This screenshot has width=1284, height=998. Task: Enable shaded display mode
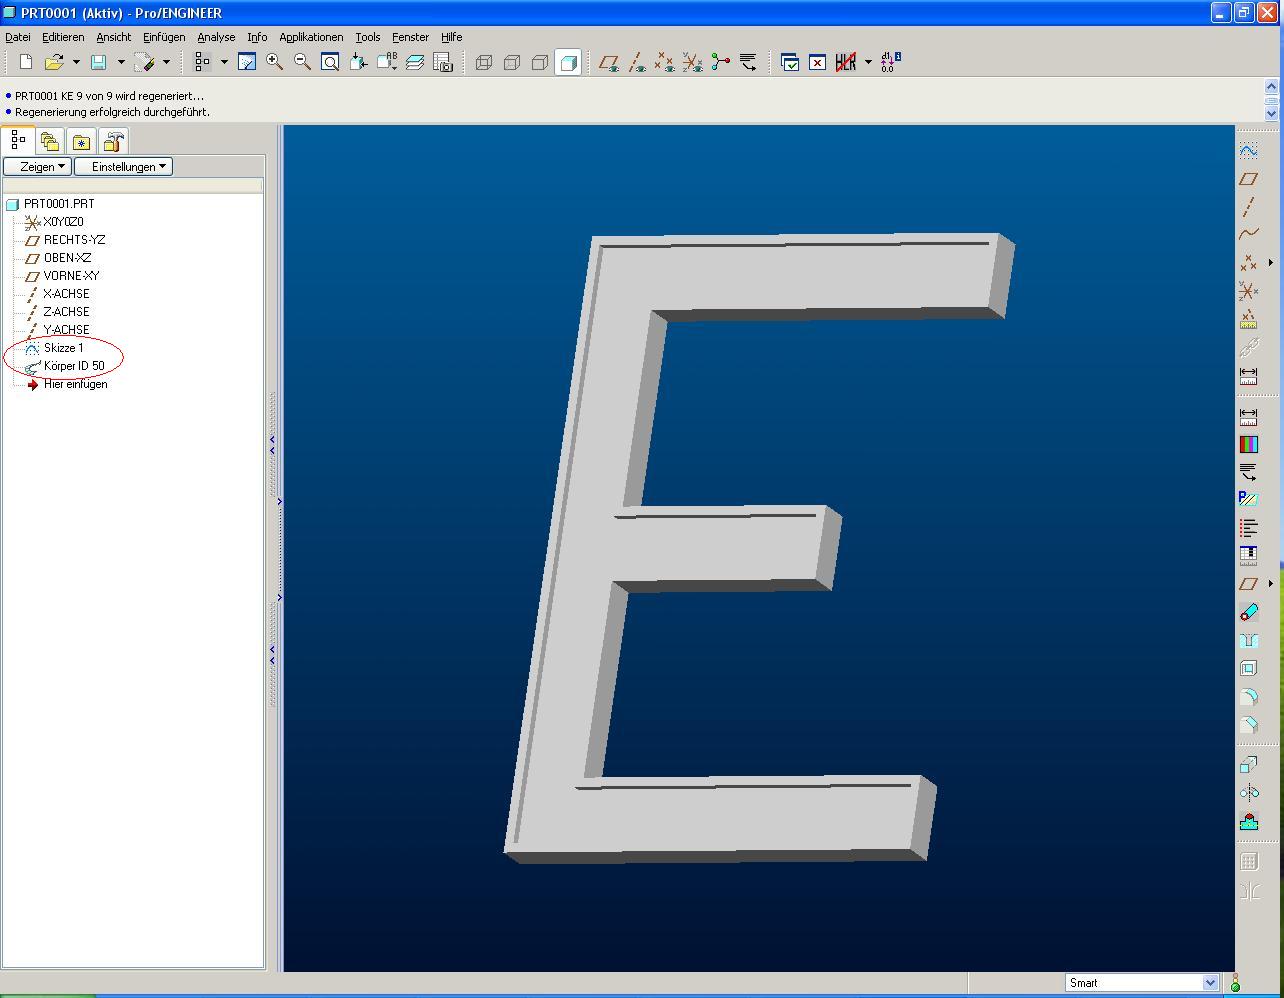point(568,62)
